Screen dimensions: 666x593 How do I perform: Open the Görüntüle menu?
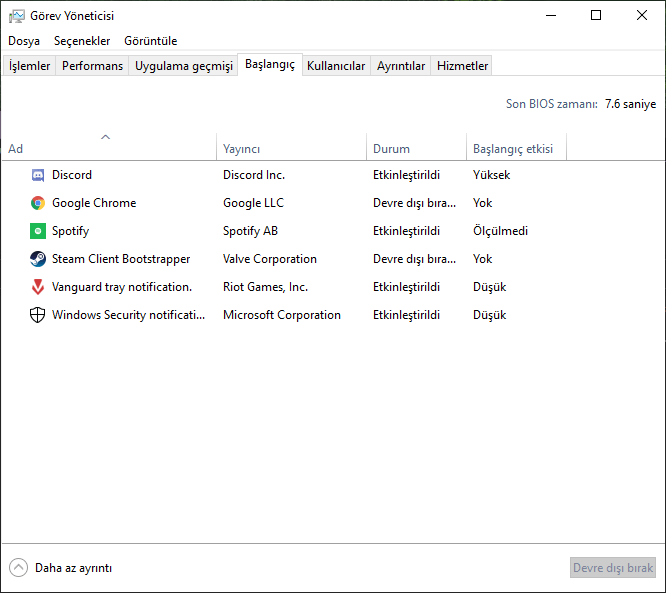[x=150, y=41]
